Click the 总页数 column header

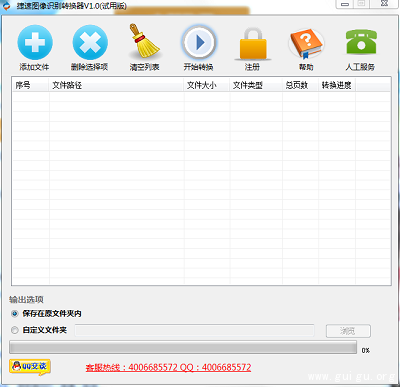tap(300, 85)
